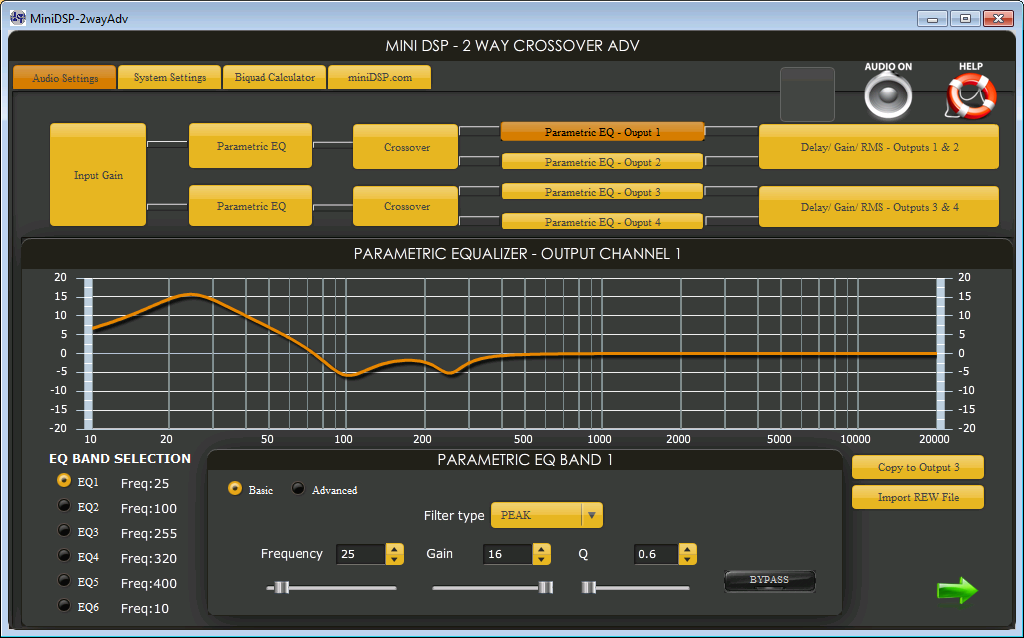Viewport: 1024px width, 638px height.
Task: Click the Freq:400 label of EQ5
Action: [149, 583]
